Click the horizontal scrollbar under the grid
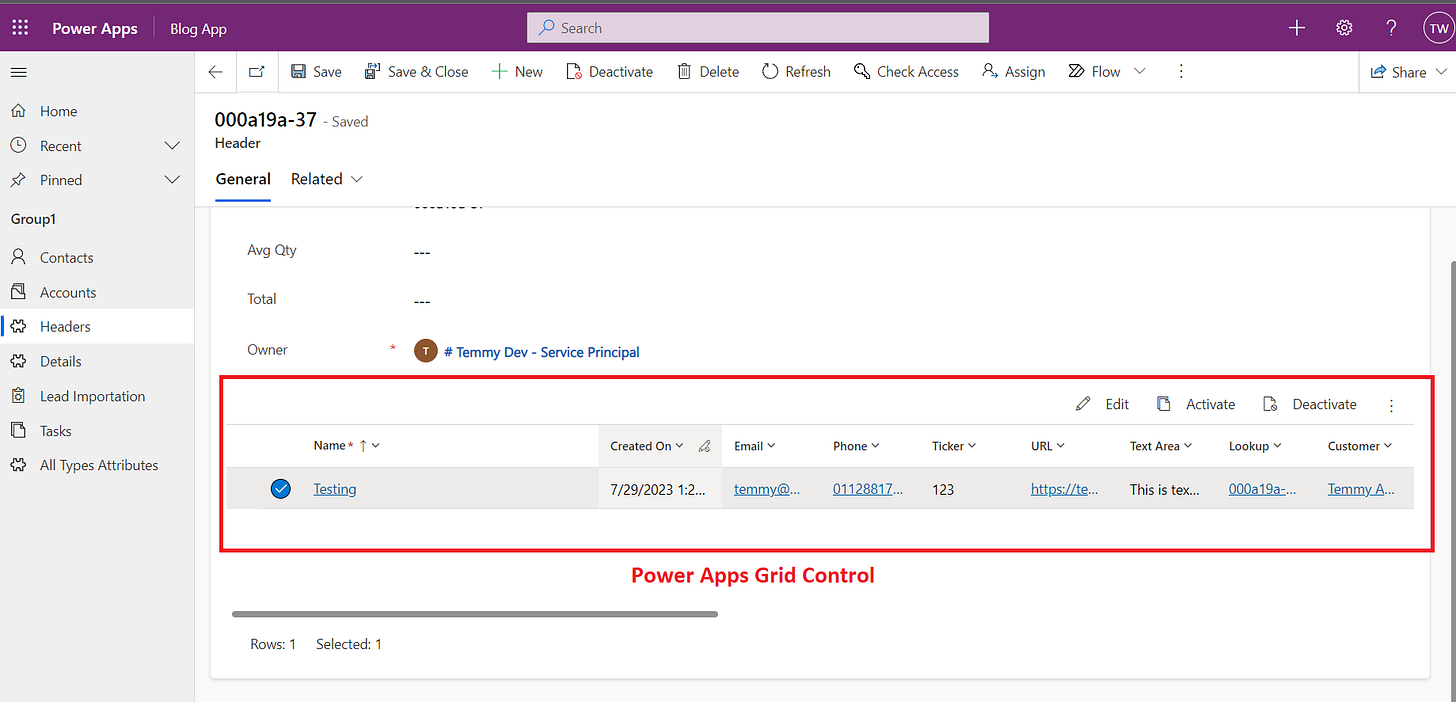Image resolution: width=1456 pixels, height=702 pixels. tap(475, 614)
